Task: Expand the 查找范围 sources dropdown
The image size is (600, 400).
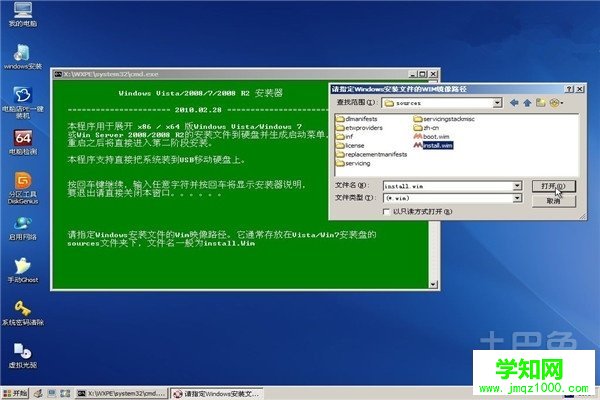Action: click(497, 103)
